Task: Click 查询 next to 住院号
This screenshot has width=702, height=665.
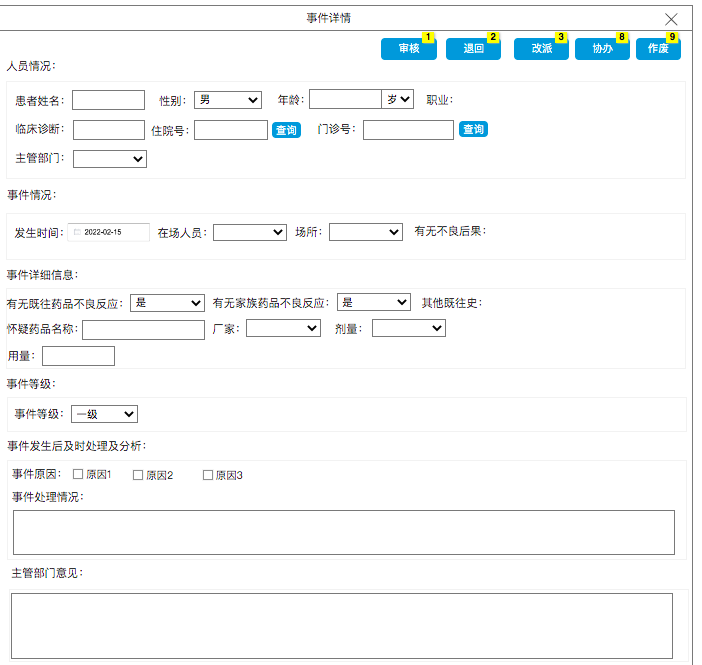Action: pyautogui.click(x=287, y=130)
